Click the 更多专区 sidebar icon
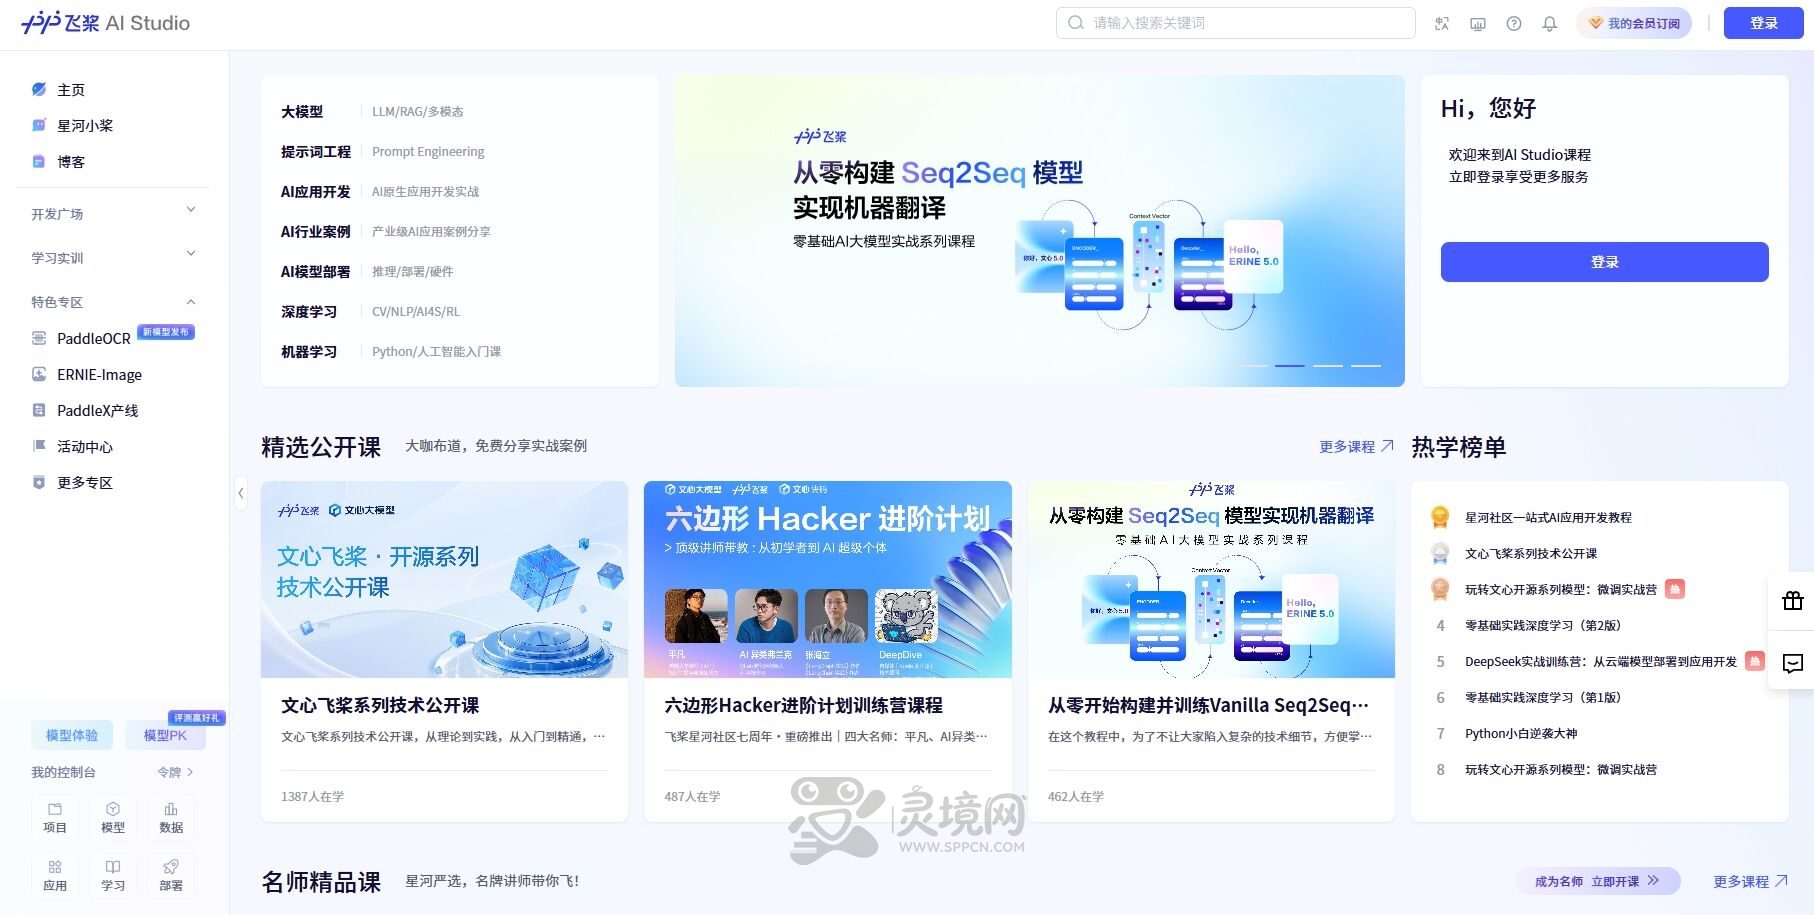The width and height of the screenshot is (1814, 915). click(x=39, y=483)
